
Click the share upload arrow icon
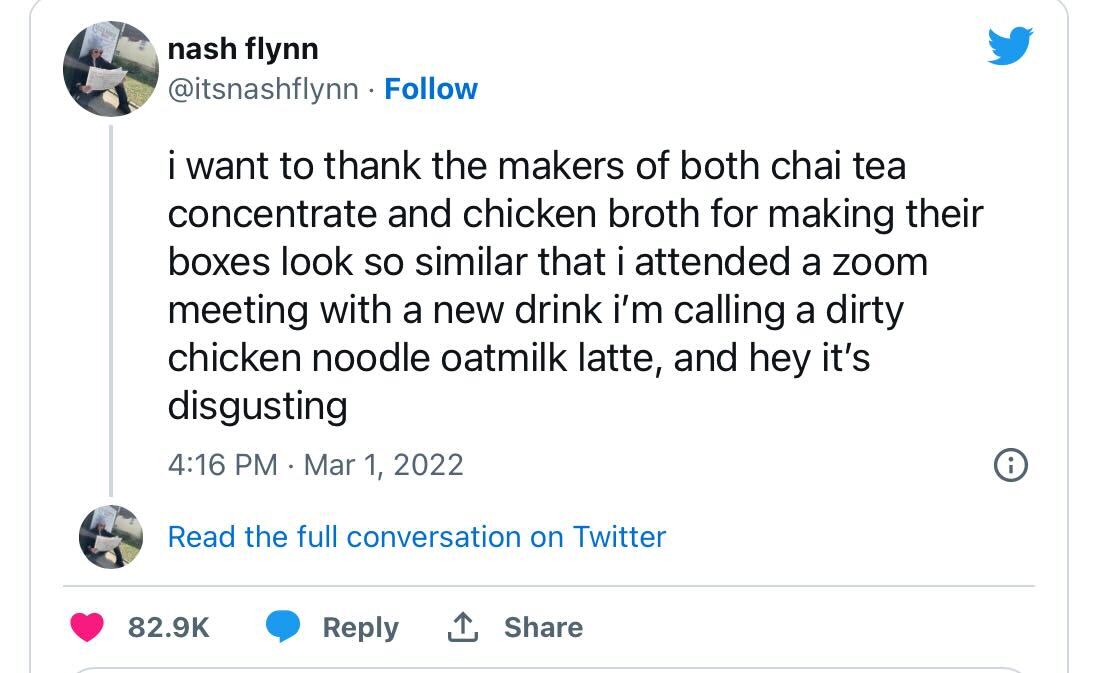(460, 627)
